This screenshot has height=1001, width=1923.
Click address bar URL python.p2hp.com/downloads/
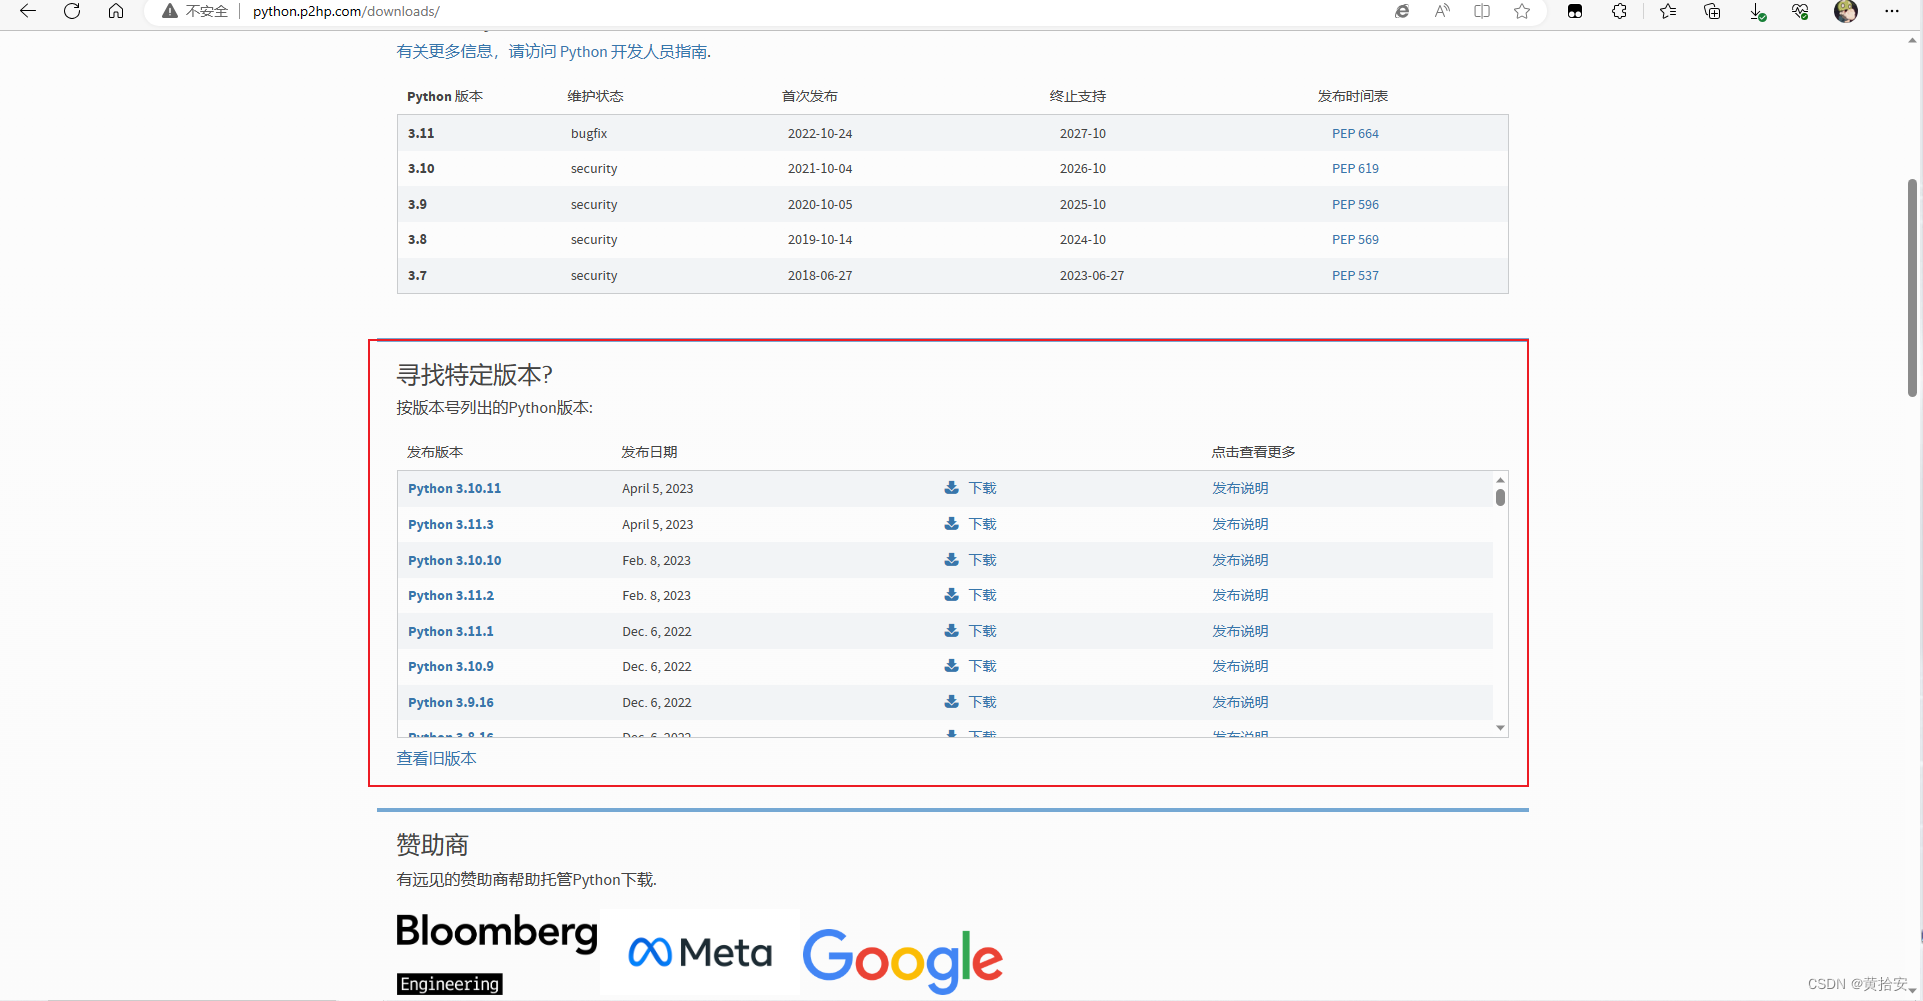point(346,11)
